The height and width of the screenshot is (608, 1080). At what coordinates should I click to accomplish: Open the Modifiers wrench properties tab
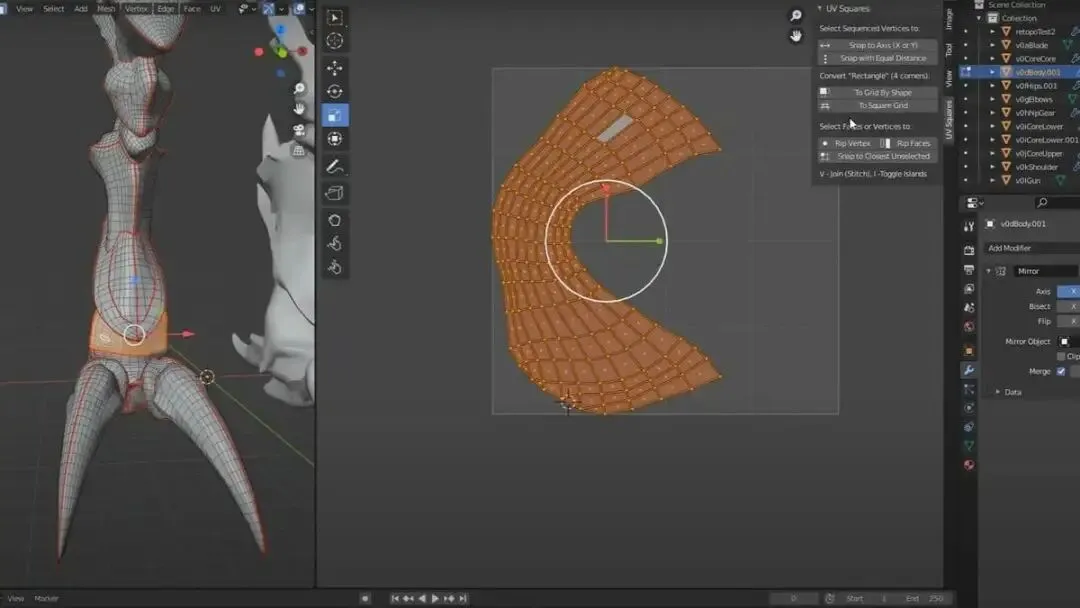[968, 370]
